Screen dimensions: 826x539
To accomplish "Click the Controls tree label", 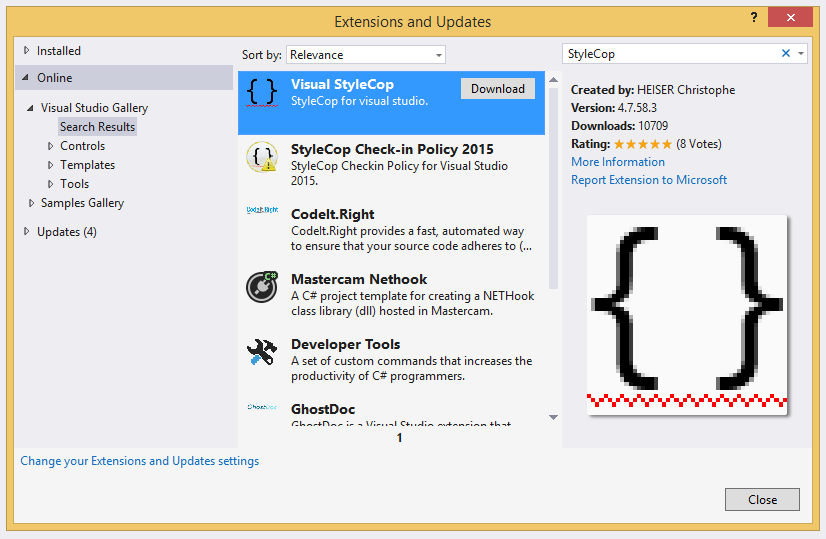I will [82, 146].
